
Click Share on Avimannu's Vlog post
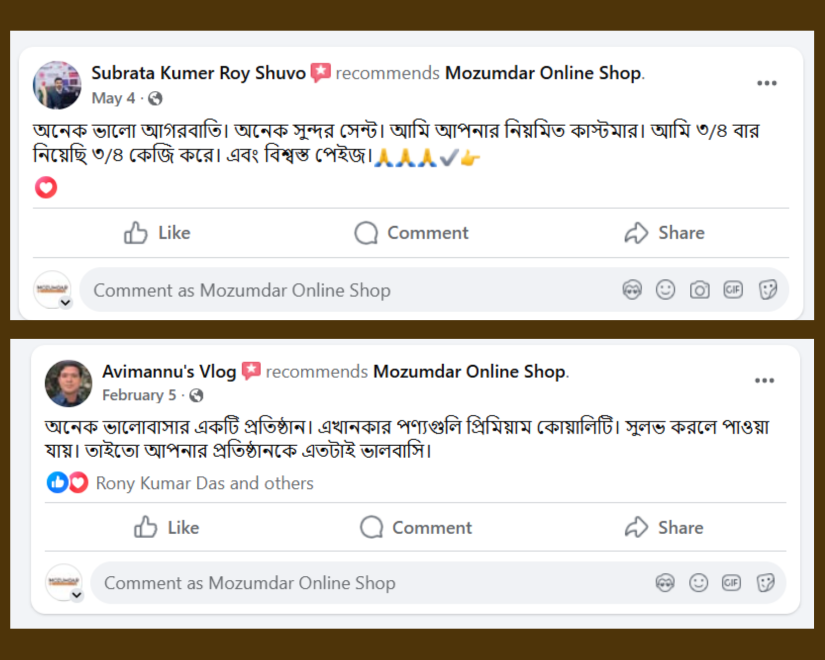pos(664,527)
